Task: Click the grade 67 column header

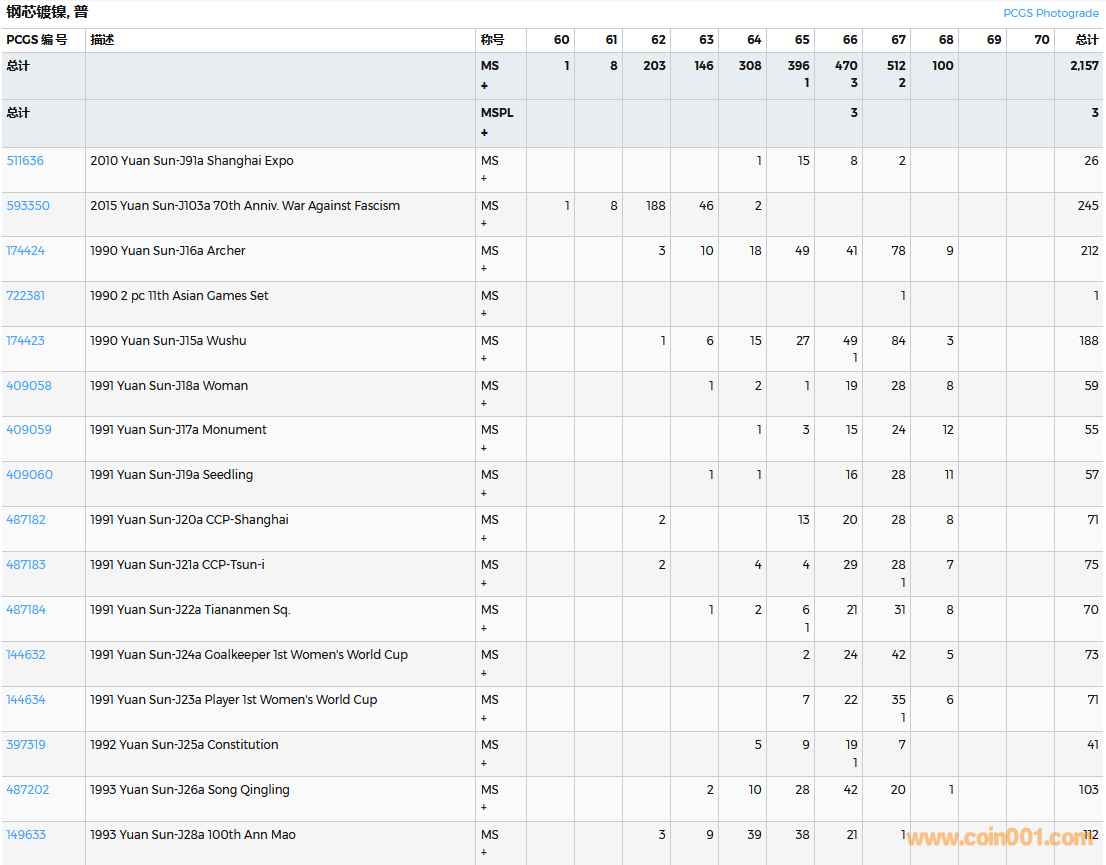Action: [898, 40]
